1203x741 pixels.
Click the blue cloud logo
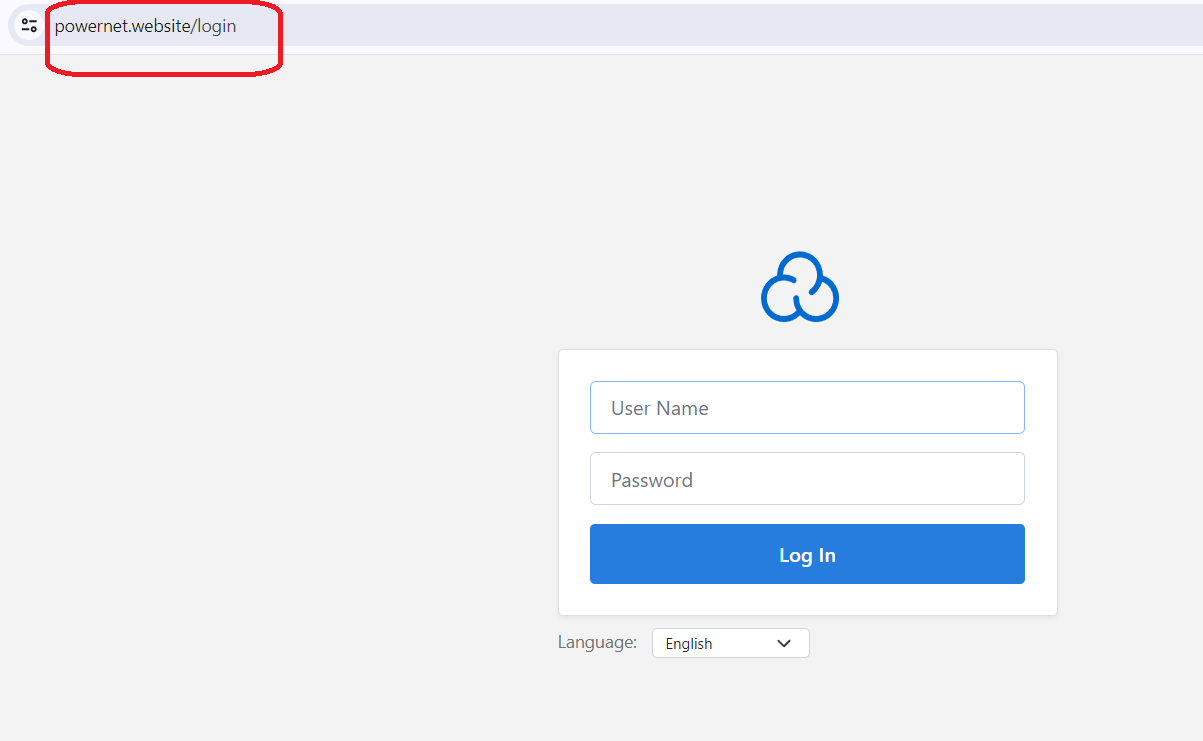point(800,287)
